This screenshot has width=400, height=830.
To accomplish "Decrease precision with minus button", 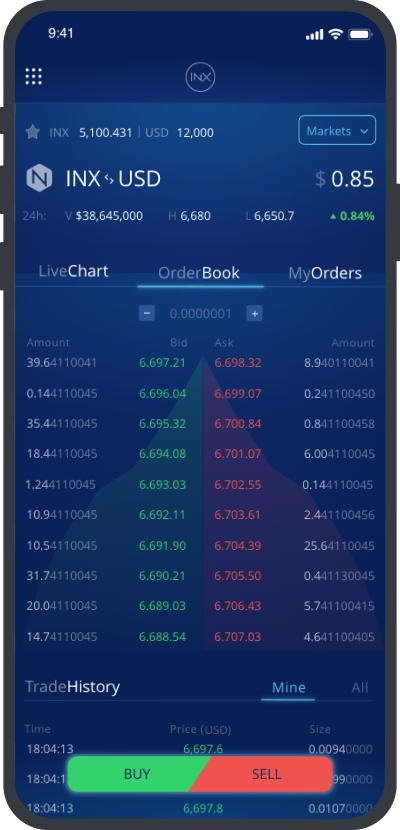I will pos(147,313).
